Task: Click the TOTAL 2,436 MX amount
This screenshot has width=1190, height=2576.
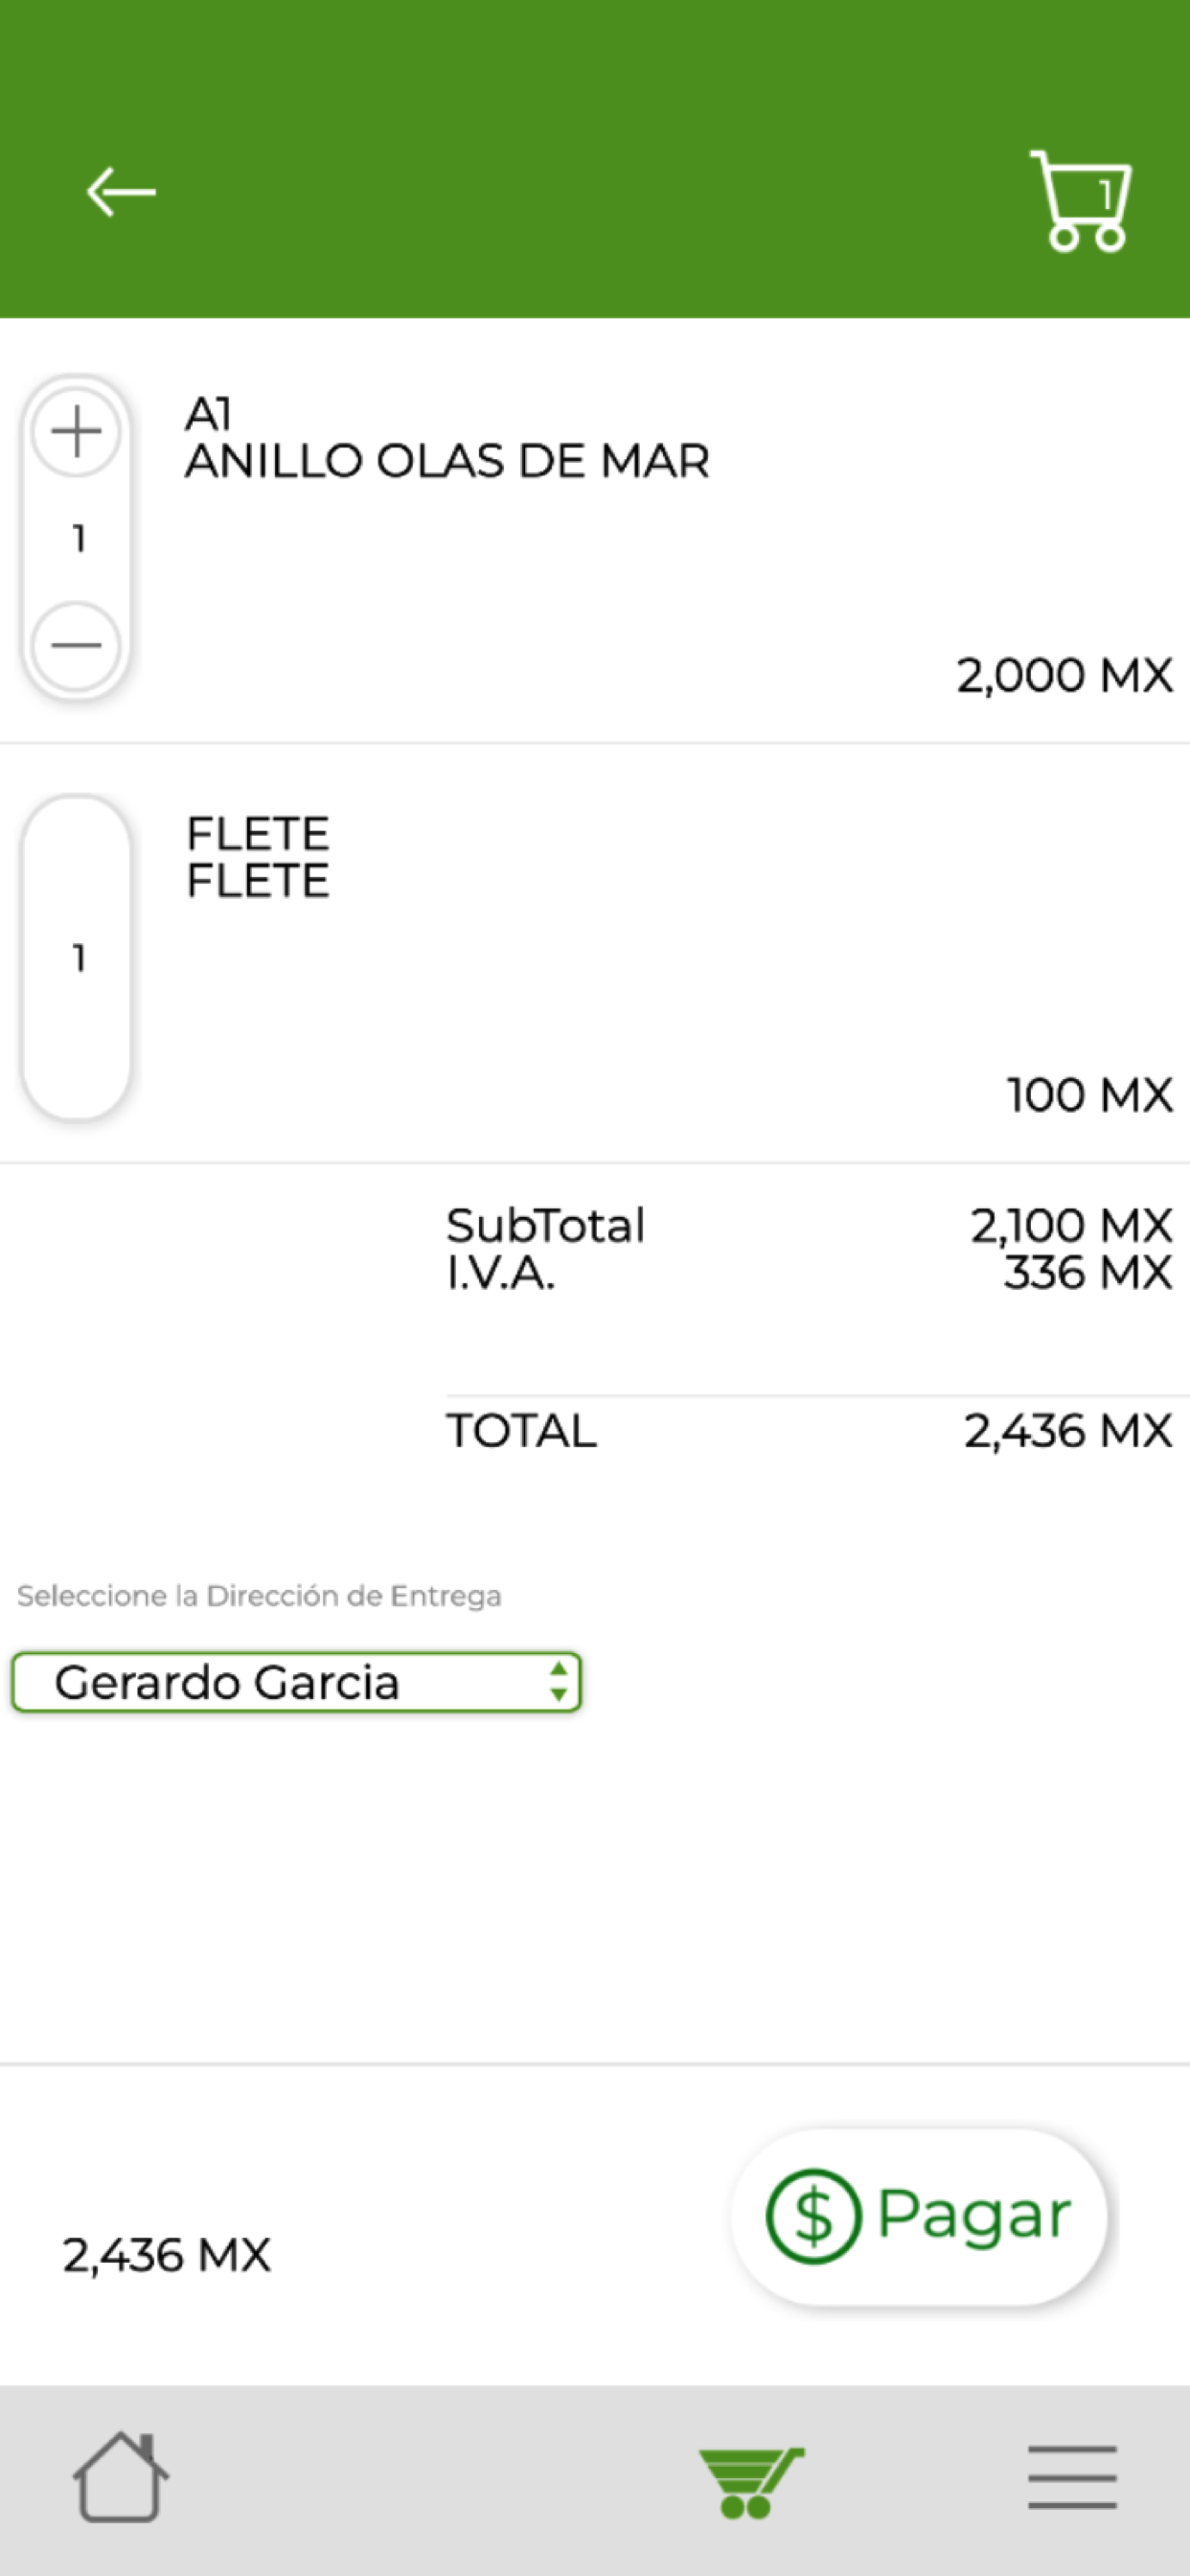Action: coord(1068,1431)
